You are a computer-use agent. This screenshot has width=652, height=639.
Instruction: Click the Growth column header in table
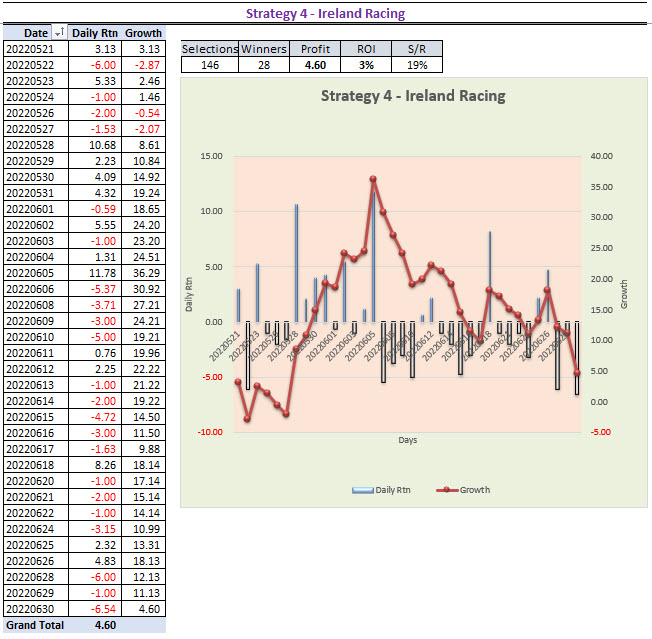click(x=143, y=33)
